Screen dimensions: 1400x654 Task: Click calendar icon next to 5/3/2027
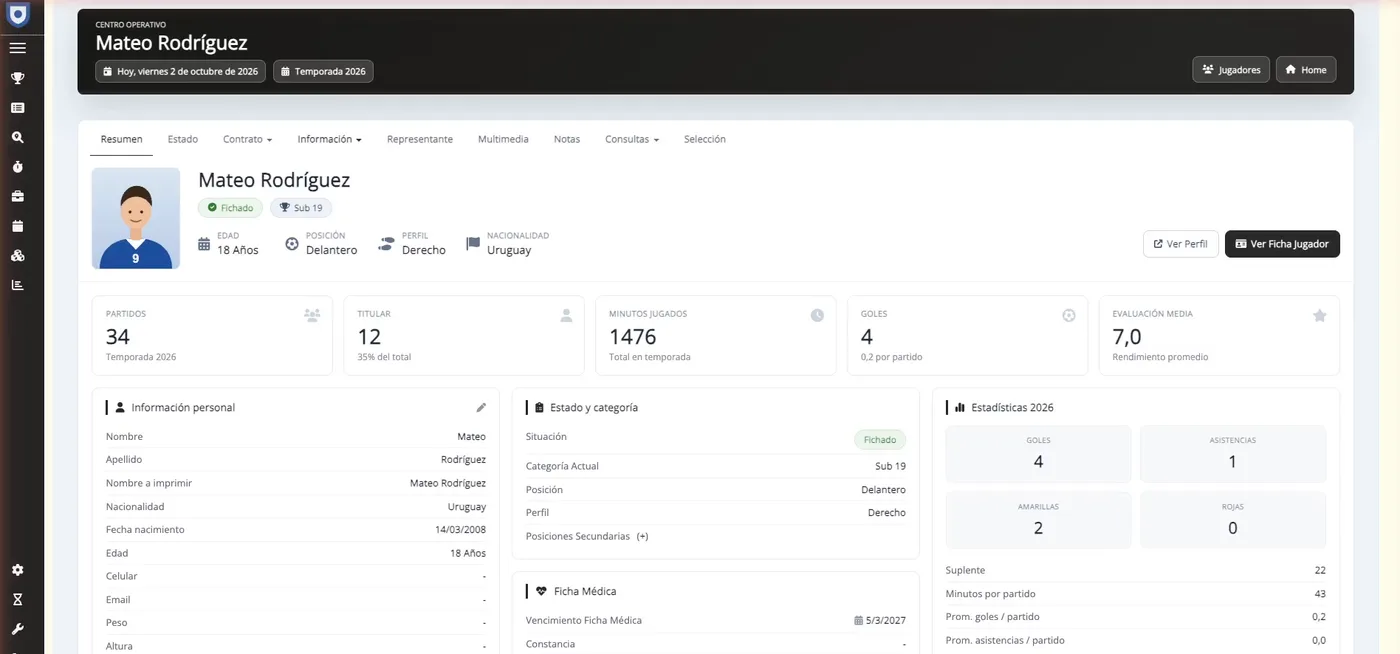coord(858,621)
